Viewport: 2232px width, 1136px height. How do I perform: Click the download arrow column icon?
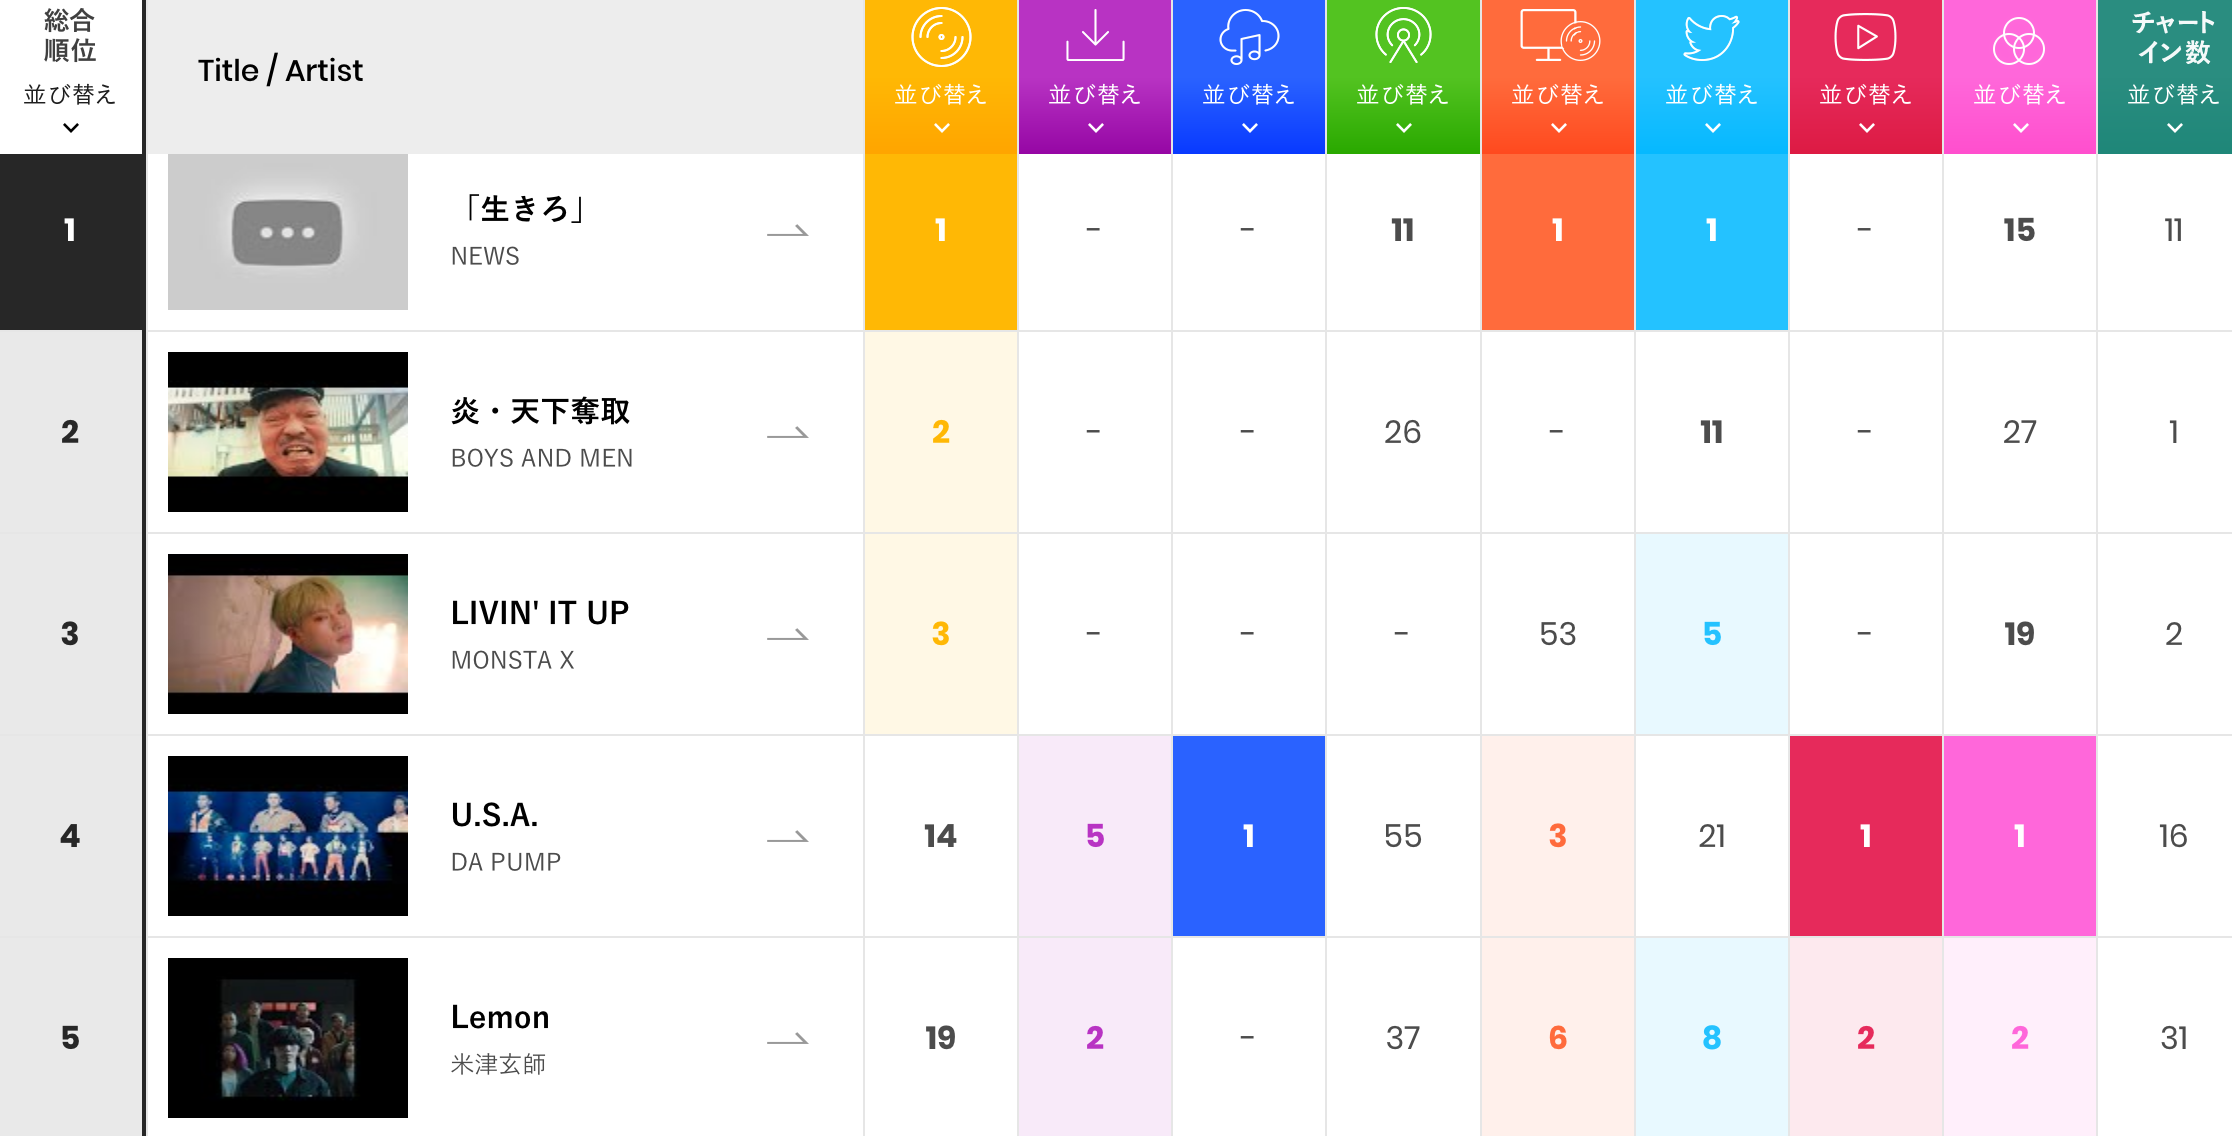pyautogui.click(x=1095, y=36)
